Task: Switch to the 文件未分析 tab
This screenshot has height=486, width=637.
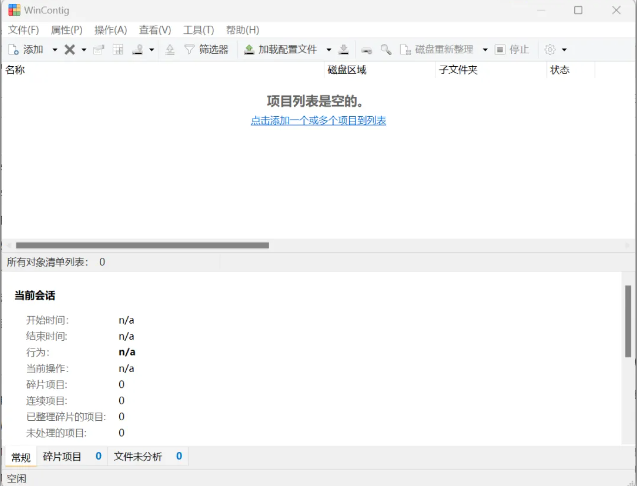Action: (x=138, y=456)
